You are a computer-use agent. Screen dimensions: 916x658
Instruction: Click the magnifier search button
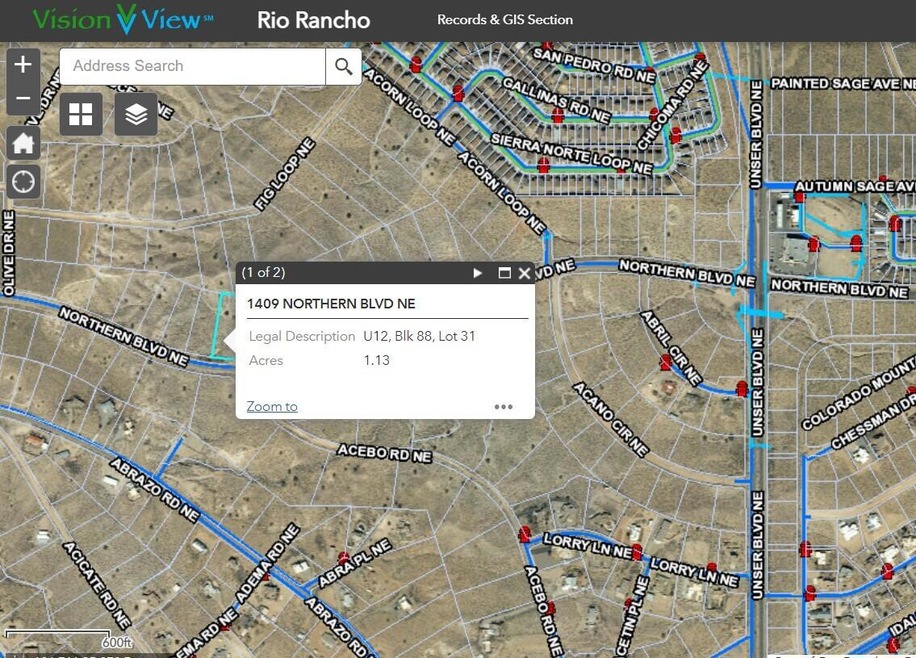coord(343,66)
